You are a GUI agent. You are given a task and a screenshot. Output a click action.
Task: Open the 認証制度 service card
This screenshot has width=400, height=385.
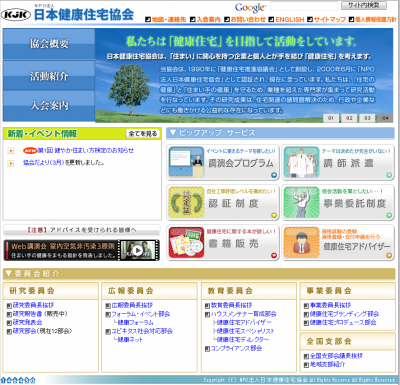[x=223, y=203]
